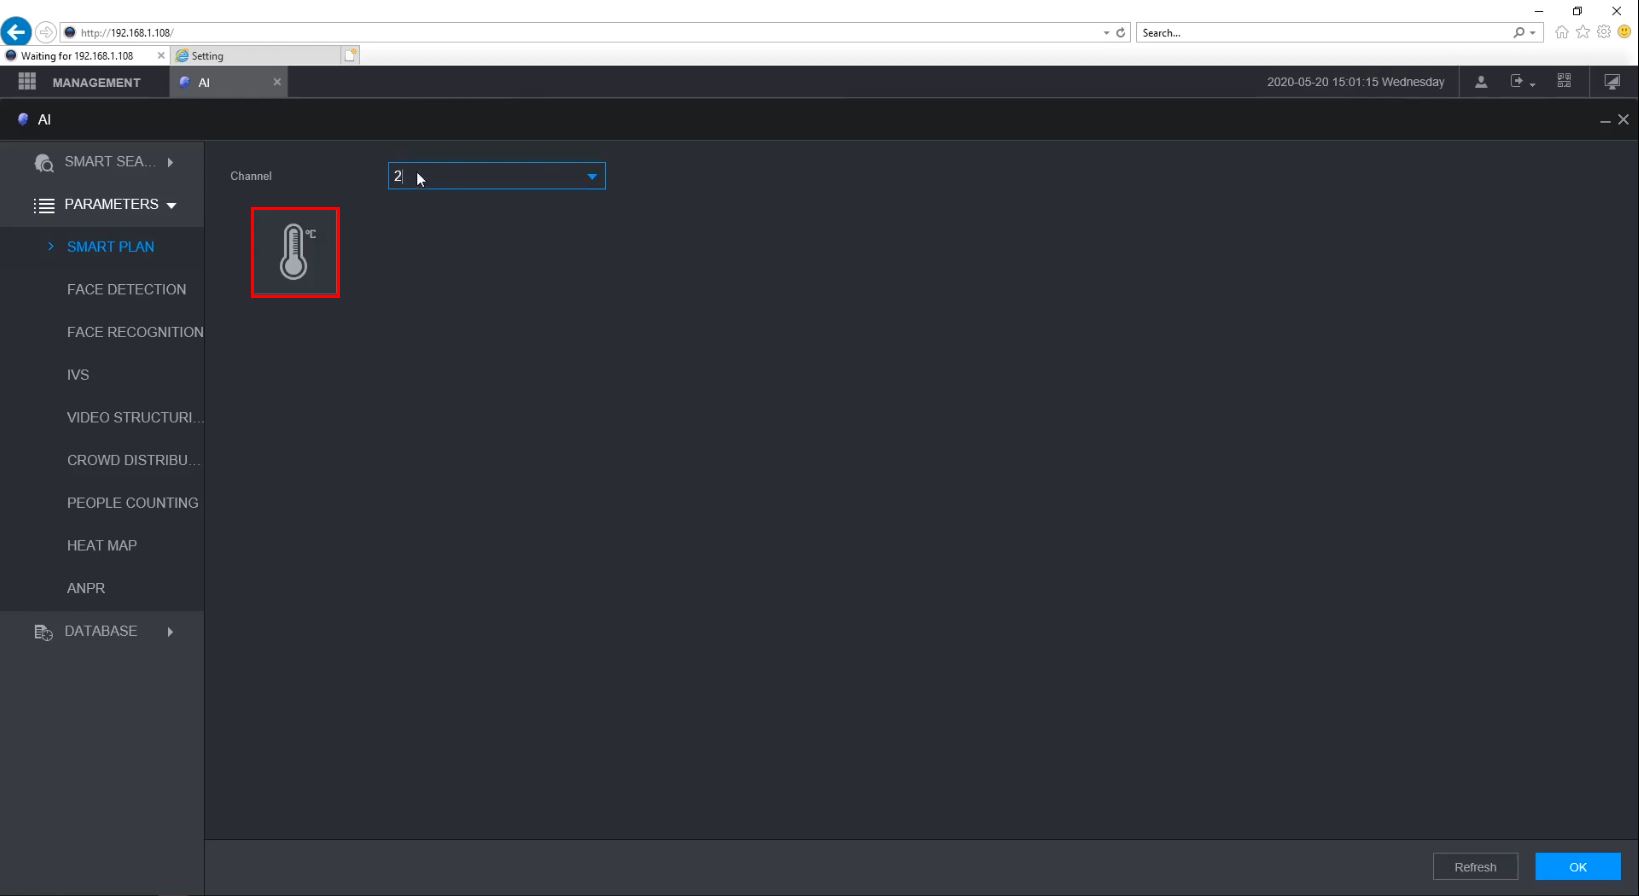
Task: Expand the DATABASE menu section
Action: [x=102, y=631]
